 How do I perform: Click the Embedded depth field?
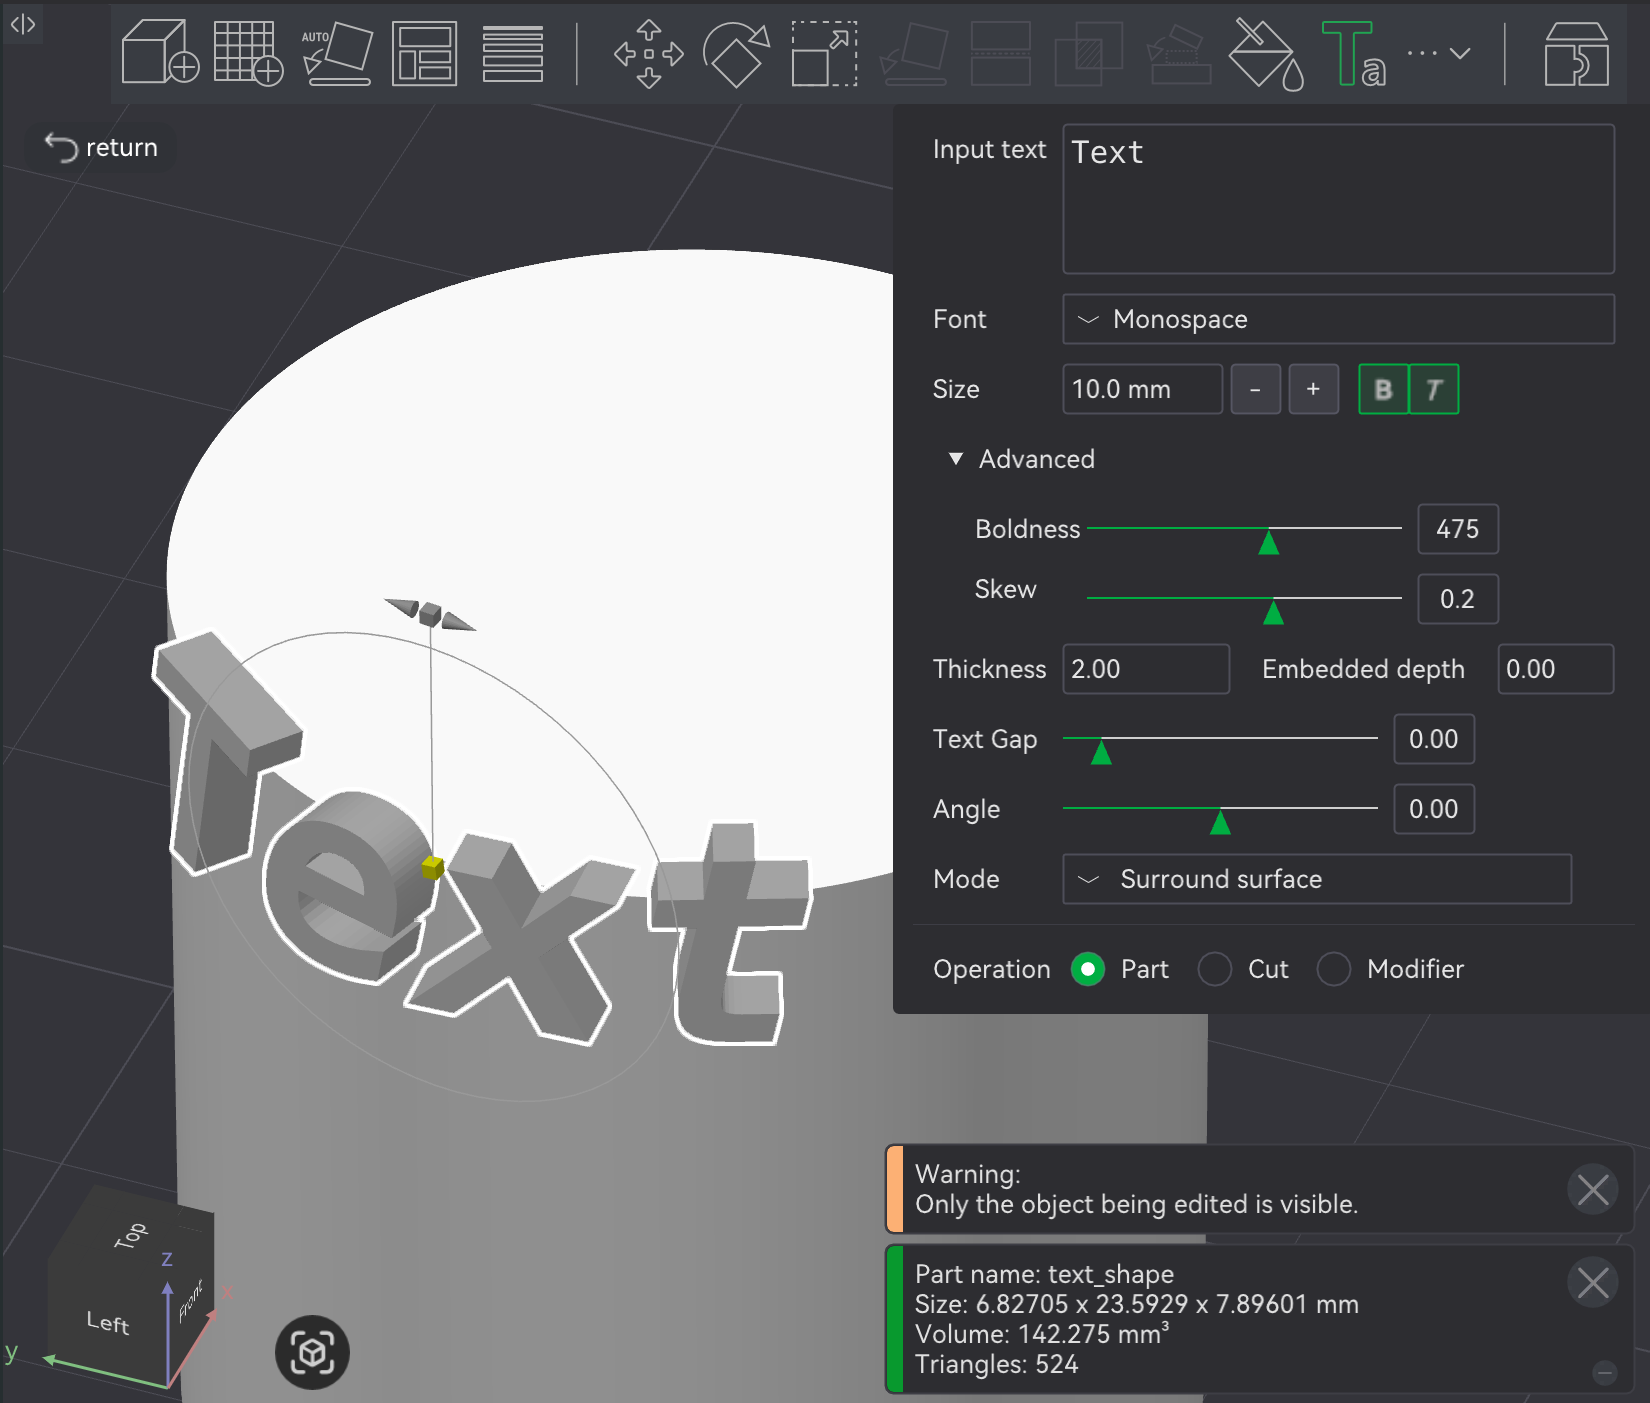pyautogui.click(x=1555, y=669)
